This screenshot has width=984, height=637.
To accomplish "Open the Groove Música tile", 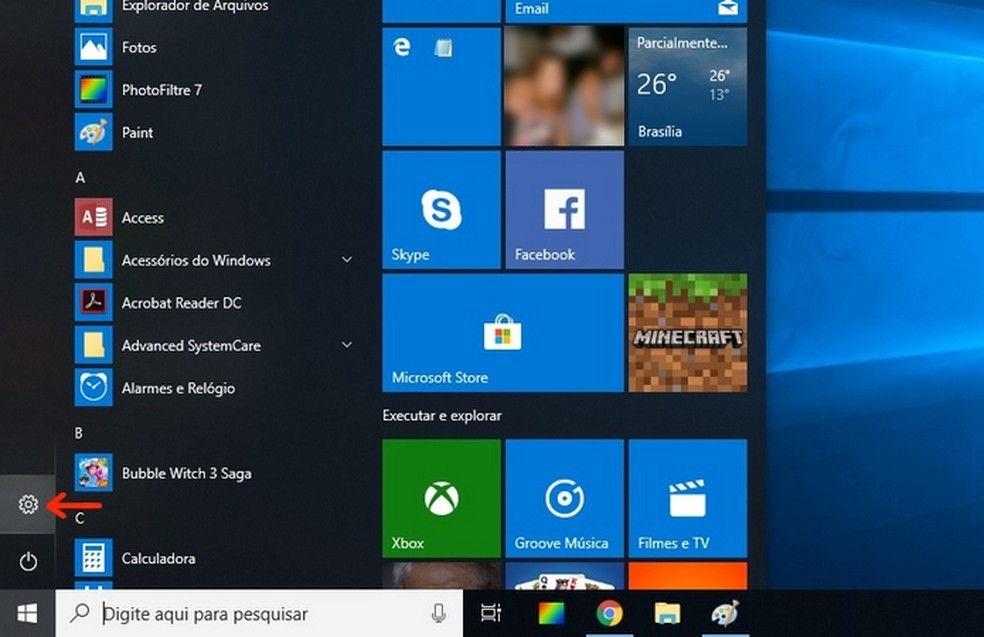I will pyautogui.click(x=564, y=498).
